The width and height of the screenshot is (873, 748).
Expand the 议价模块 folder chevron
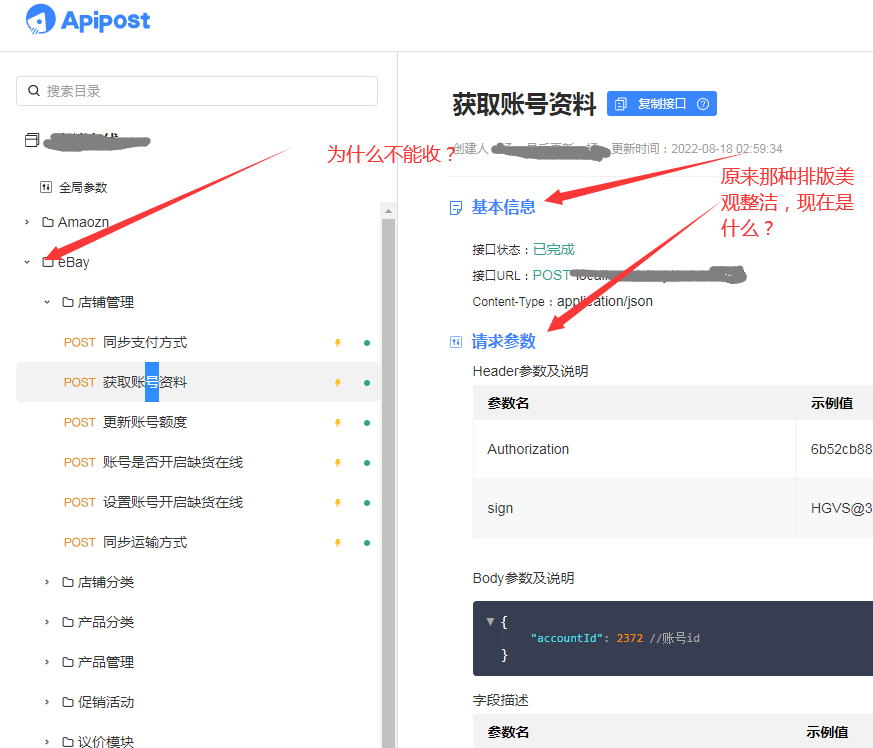pos(47,742)
